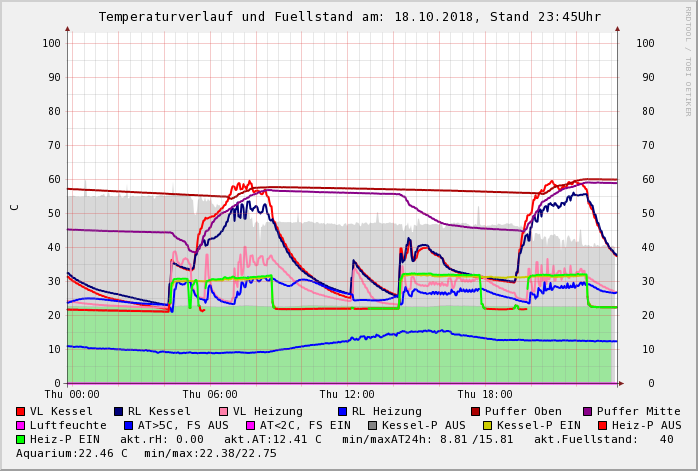Click the 'AT>5C, FS AUS' legend label
The height and width of the screenshot is (471, 698).
coord(183,425)
